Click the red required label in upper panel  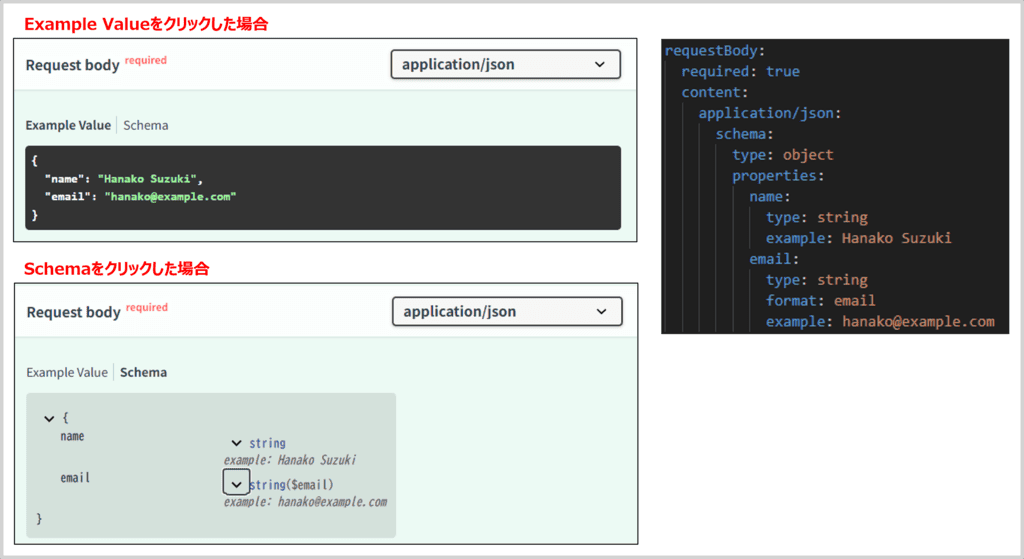(146, 60)
